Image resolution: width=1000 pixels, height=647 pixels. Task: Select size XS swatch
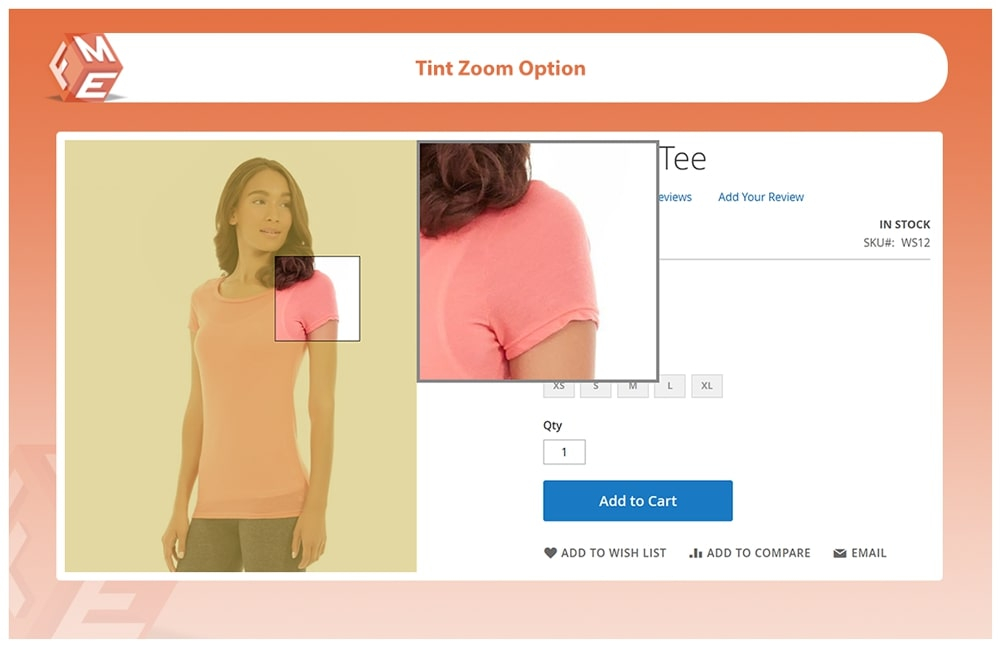click(559, 389)
